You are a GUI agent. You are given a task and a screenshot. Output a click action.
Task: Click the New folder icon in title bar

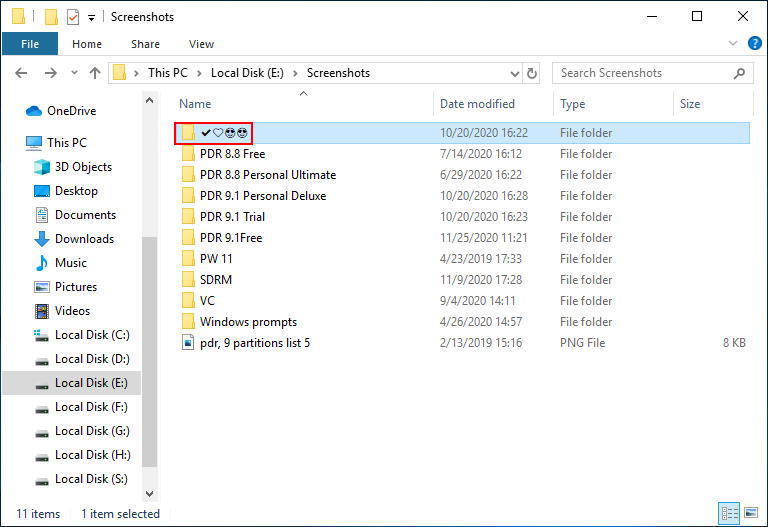pos(51,17)
